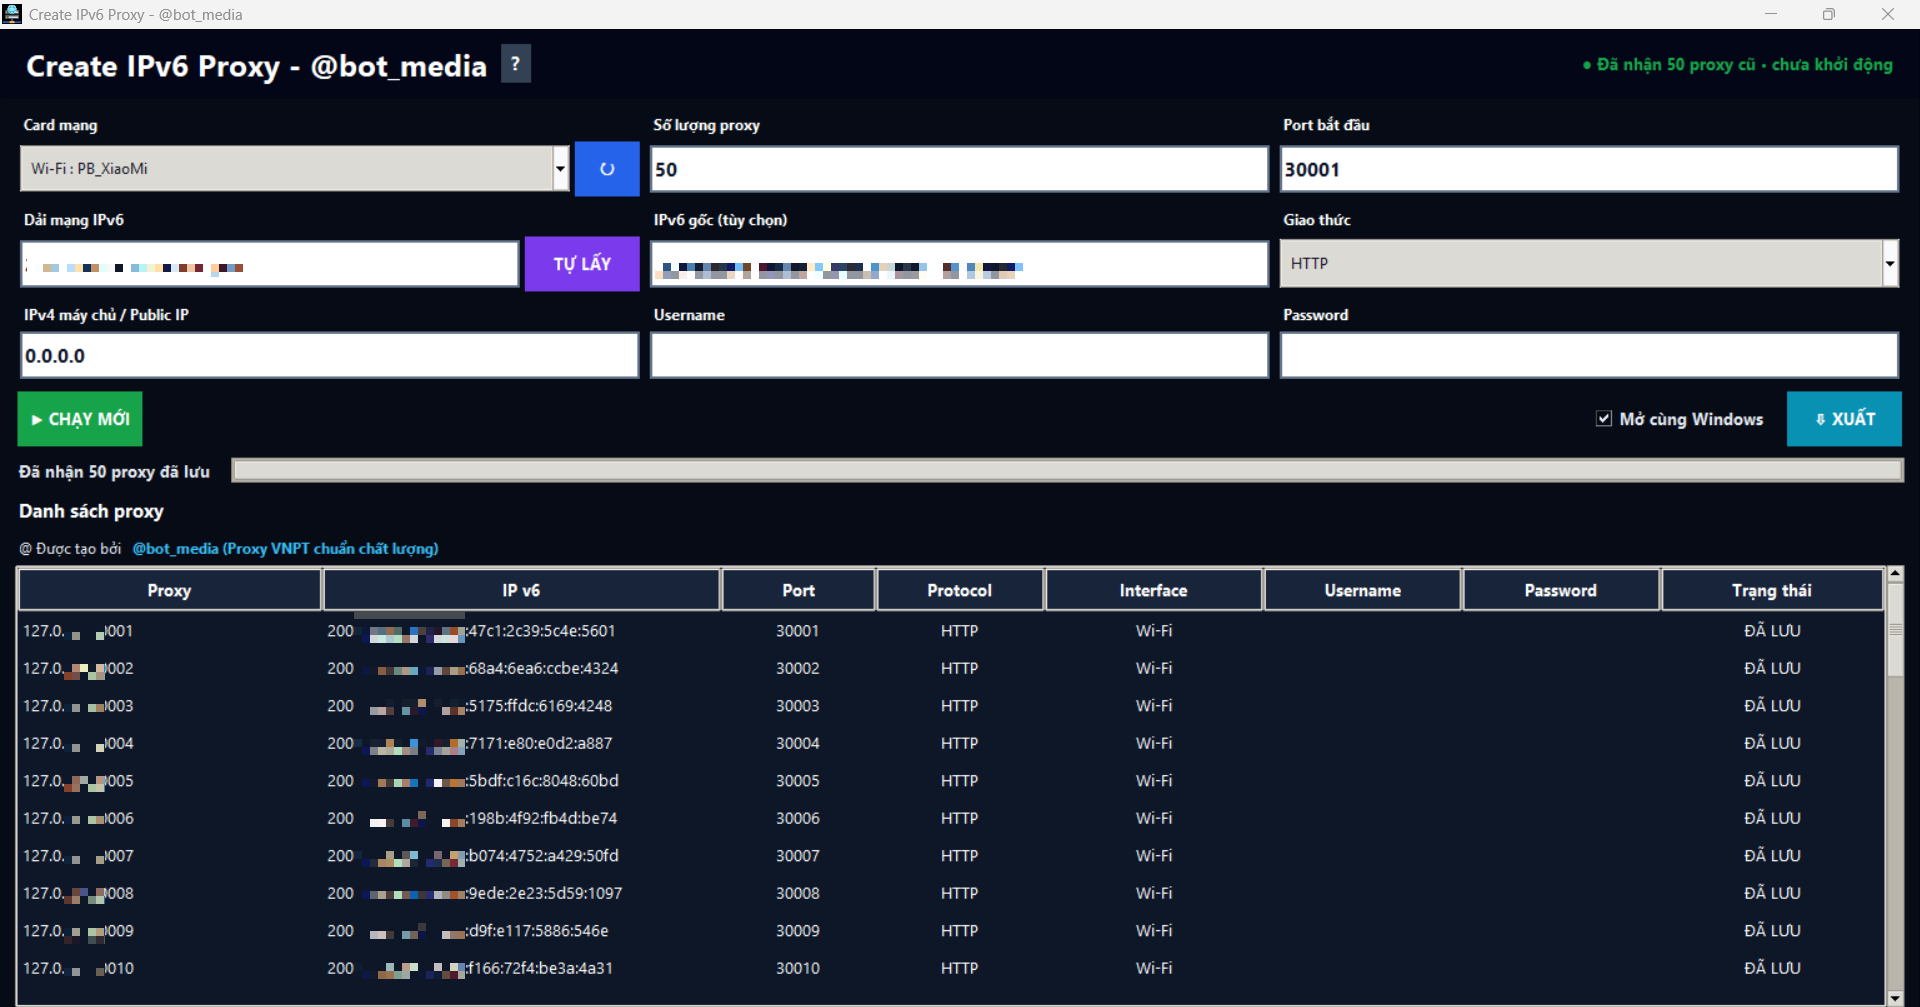Select the row with port 30001
This screenshot has height=1007, width=1920.
click(x=951, y=631)
